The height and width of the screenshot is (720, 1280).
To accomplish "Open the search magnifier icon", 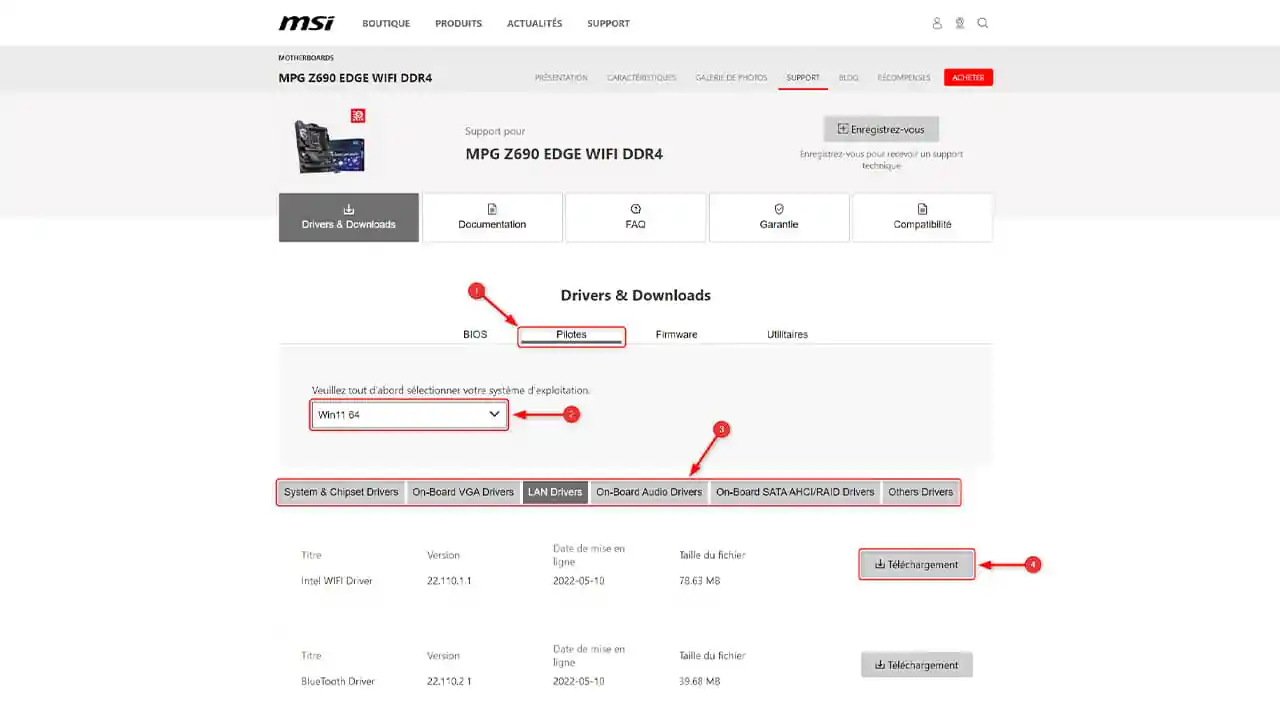I will point(983,23).
